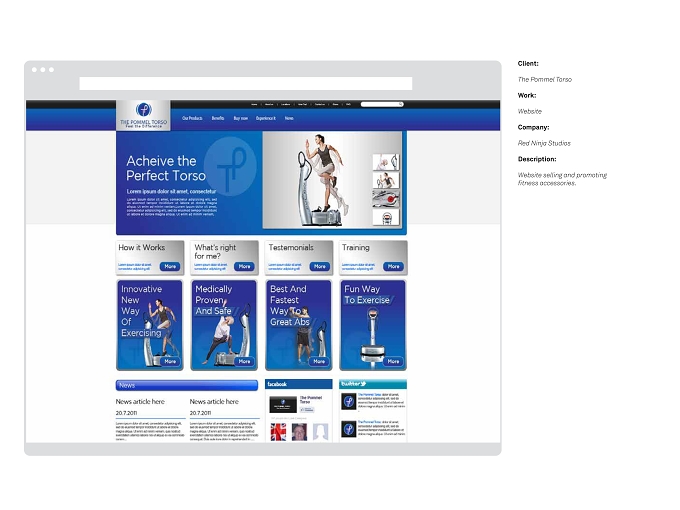Image resolution: width=680 pixels, height=510 pixels.
Task: Click More on Fun Way To Exercise card
Action: coord(393,361)
